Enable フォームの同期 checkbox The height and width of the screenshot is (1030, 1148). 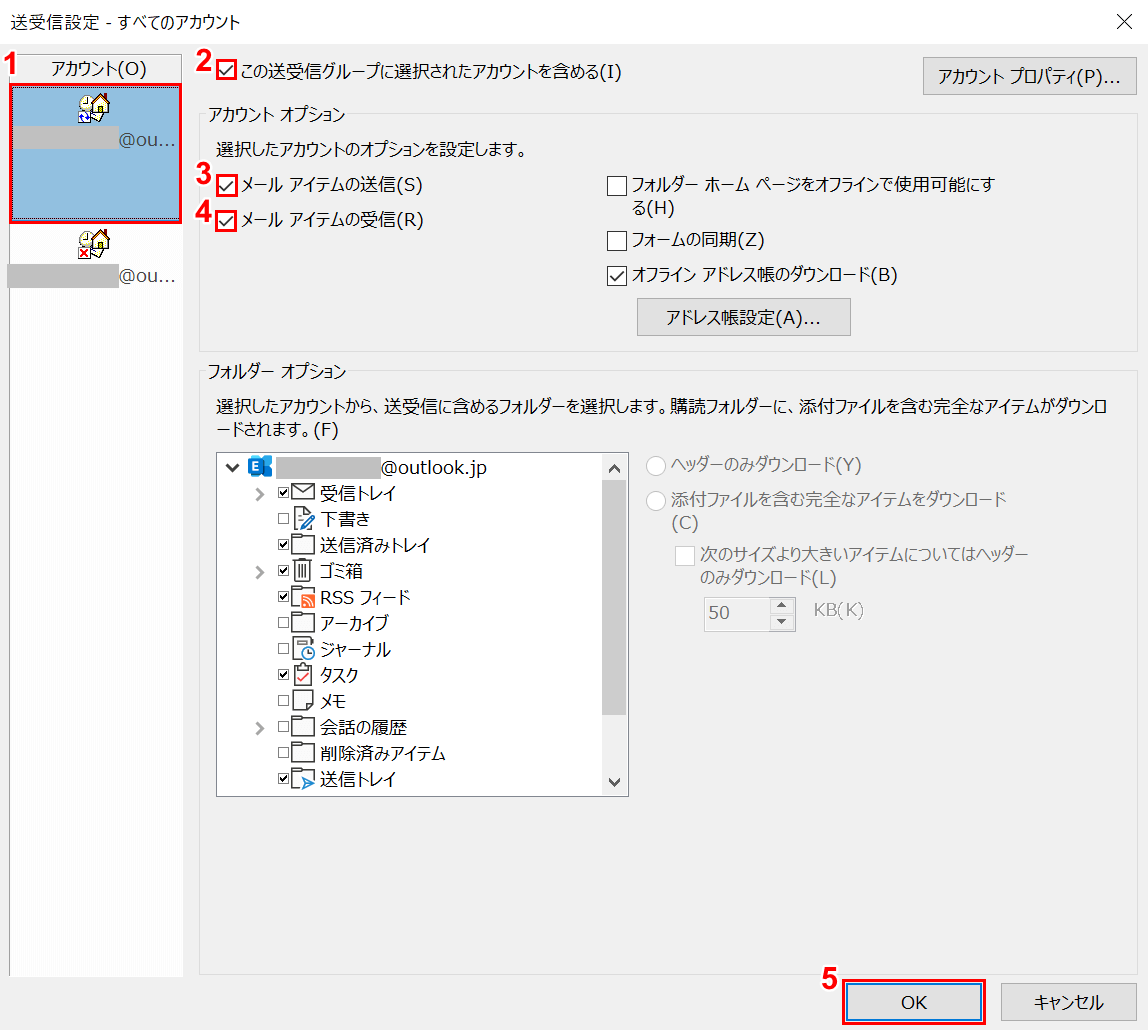pyautogui.click(x=617, y=240)
